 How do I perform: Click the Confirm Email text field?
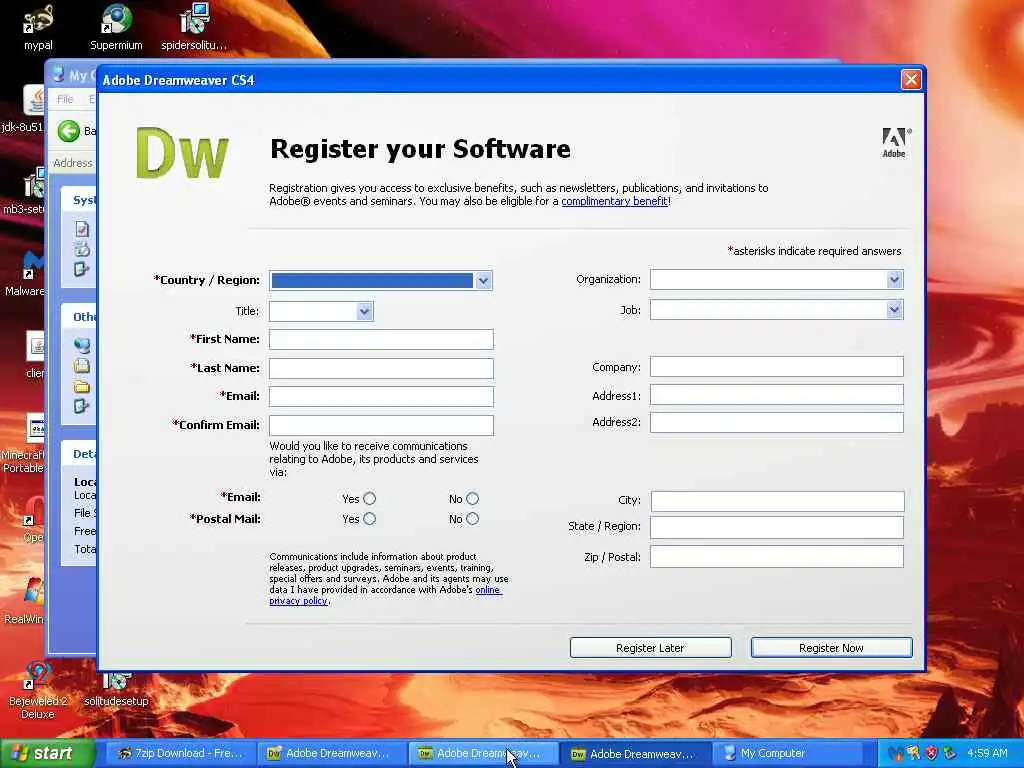click(381, 425)
